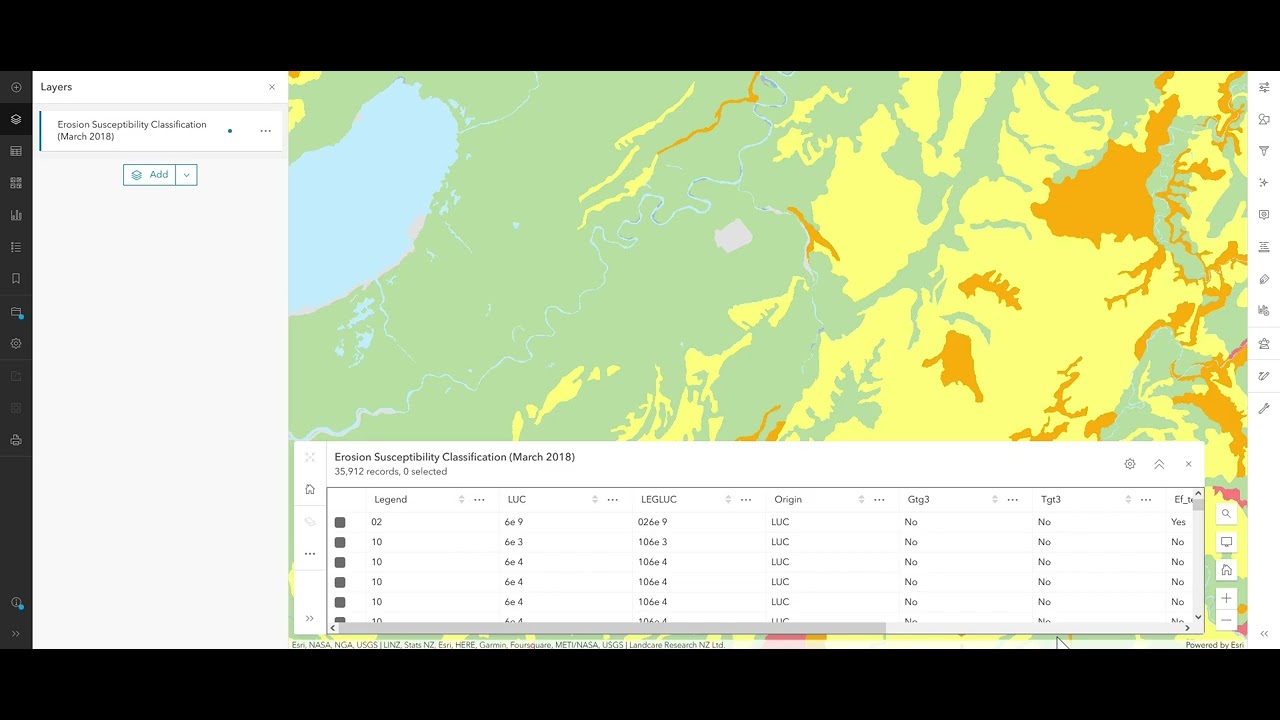Open Map properties gear icon
The image size is (1280, 720).
tap(16, 343)
